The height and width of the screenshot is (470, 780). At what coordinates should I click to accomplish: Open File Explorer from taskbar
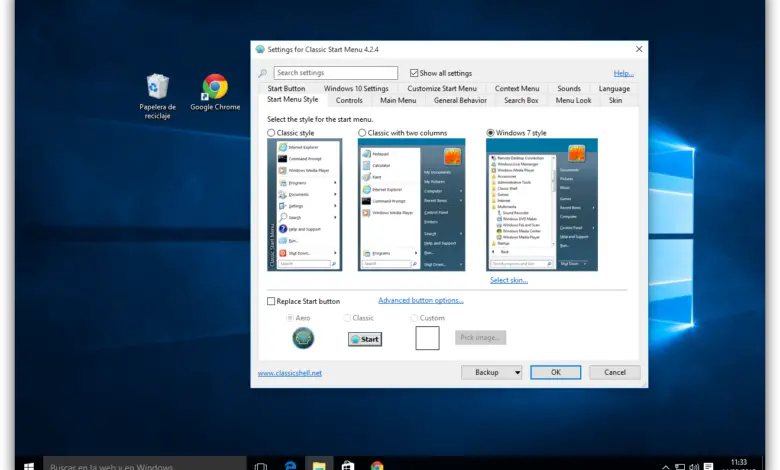319,465
